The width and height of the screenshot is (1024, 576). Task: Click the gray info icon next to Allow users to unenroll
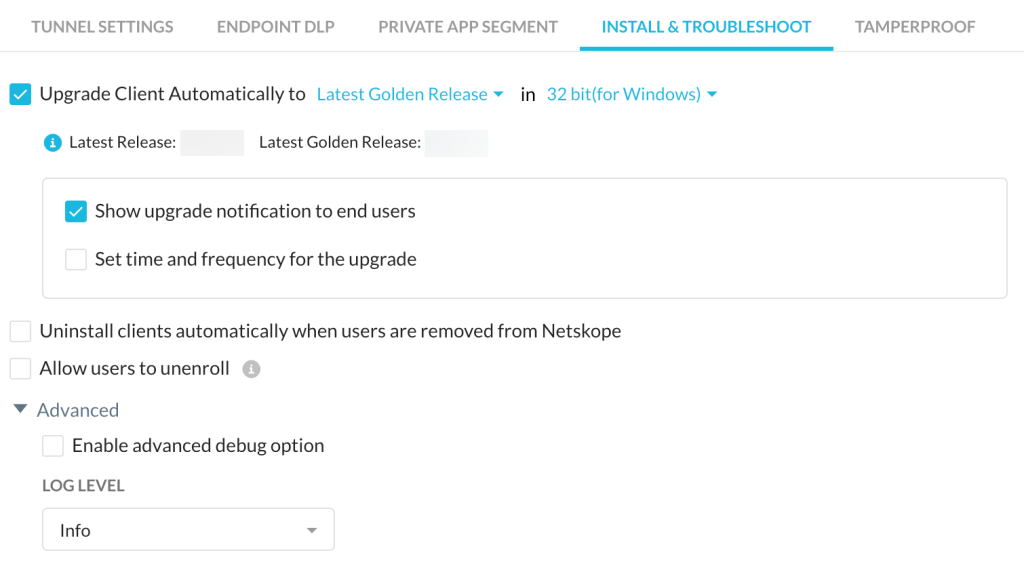click(x=251, y=369)
